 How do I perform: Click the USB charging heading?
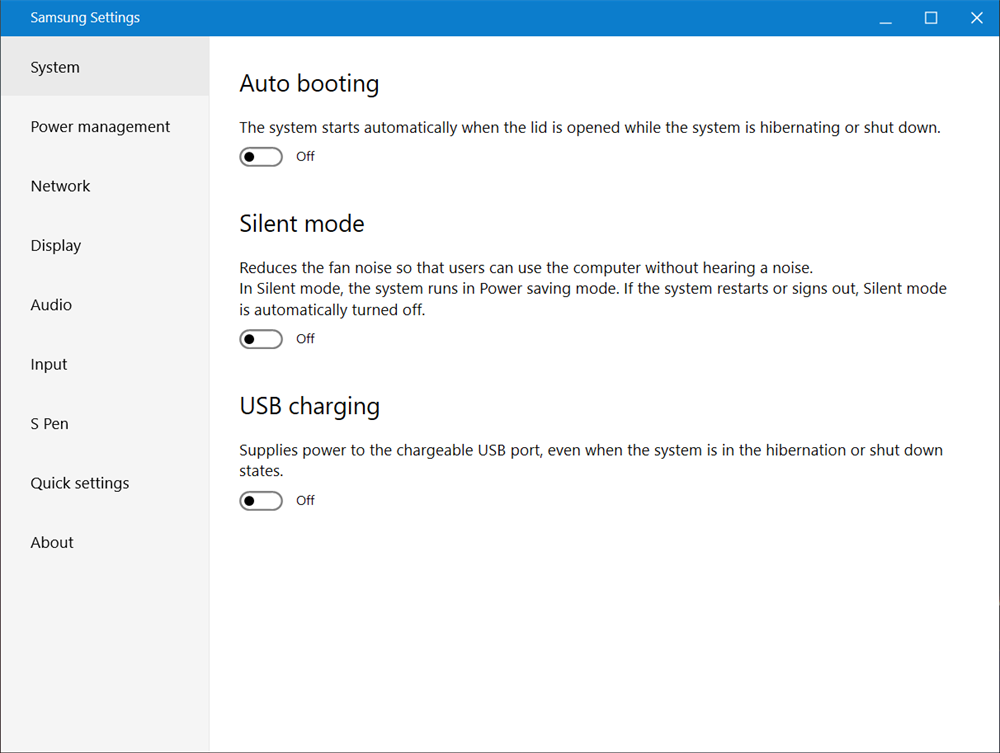click(x=310, y=406)
